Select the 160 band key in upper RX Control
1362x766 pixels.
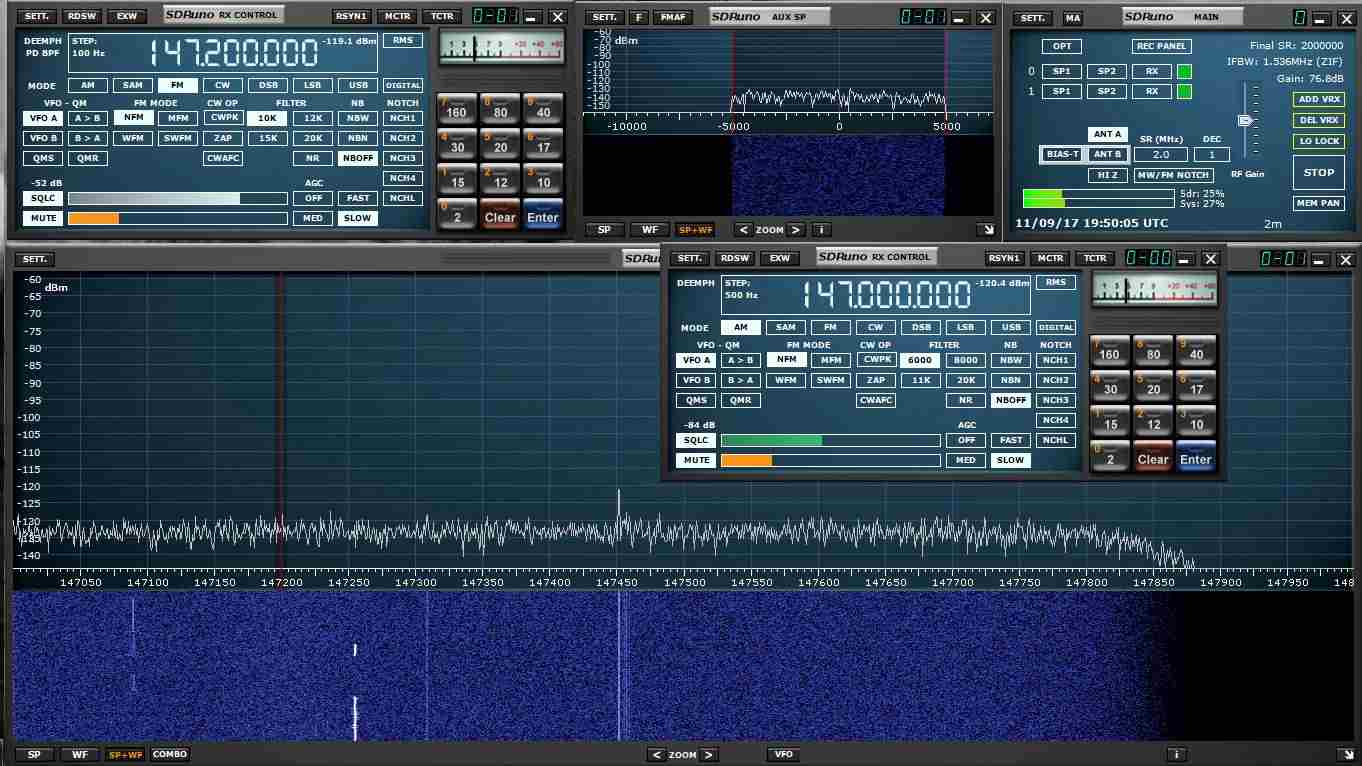[457, 108]
